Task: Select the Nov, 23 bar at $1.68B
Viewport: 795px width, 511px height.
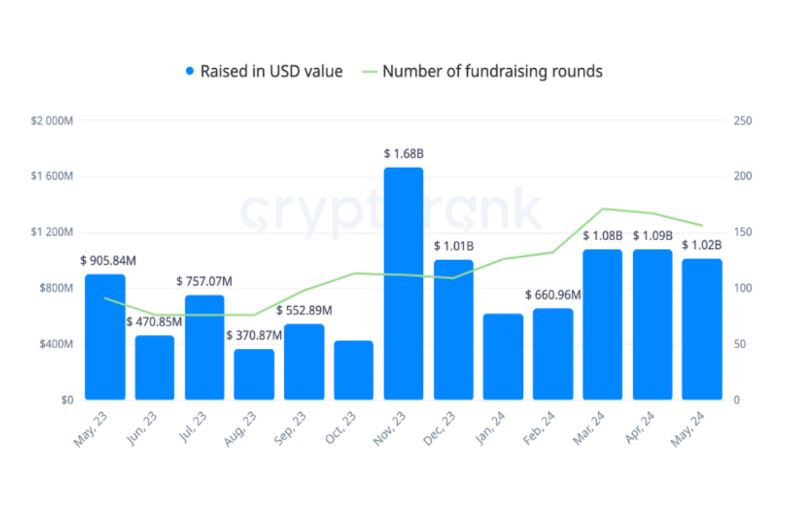Action: point(404,283)
